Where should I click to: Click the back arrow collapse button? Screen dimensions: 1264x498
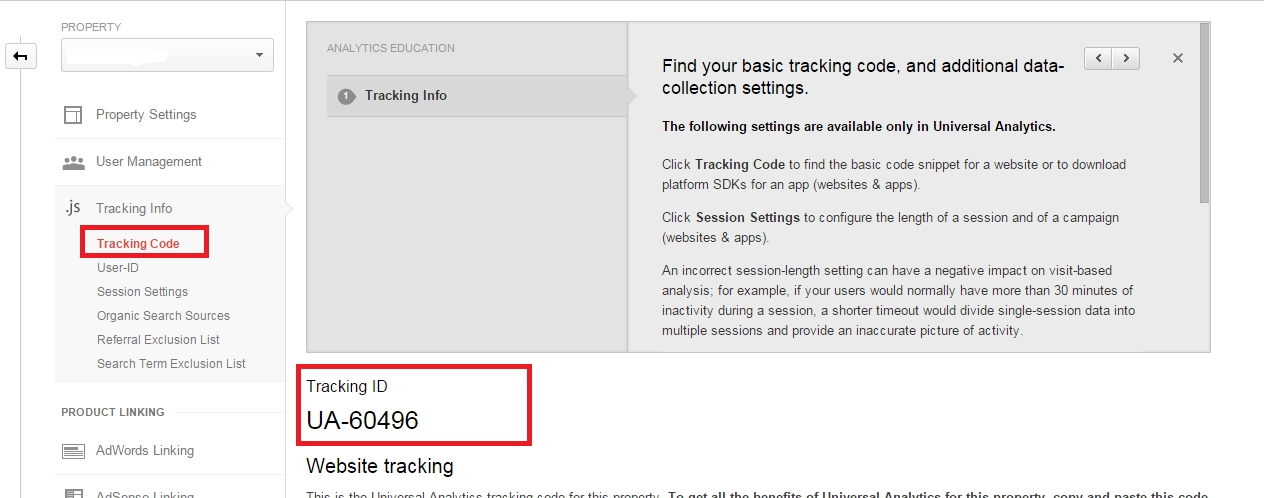[21, 57]
